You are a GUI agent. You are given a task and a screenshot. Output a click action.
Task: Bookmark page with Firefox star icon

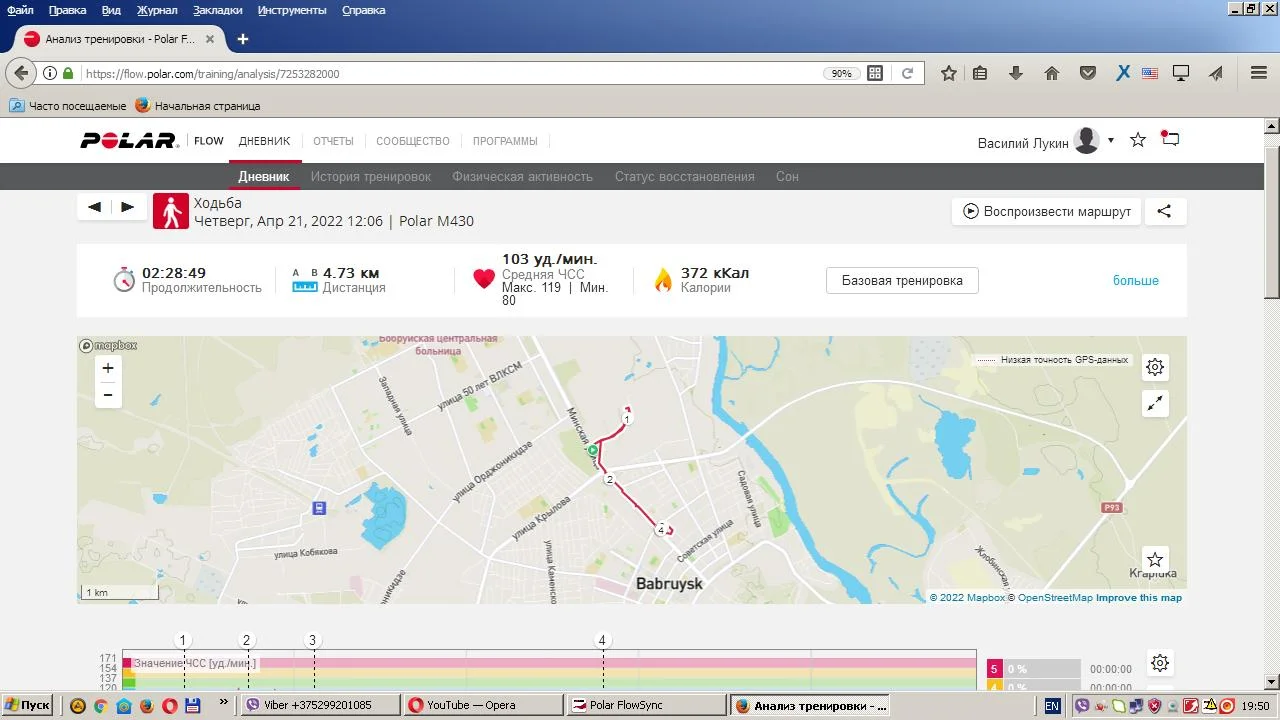949,73
